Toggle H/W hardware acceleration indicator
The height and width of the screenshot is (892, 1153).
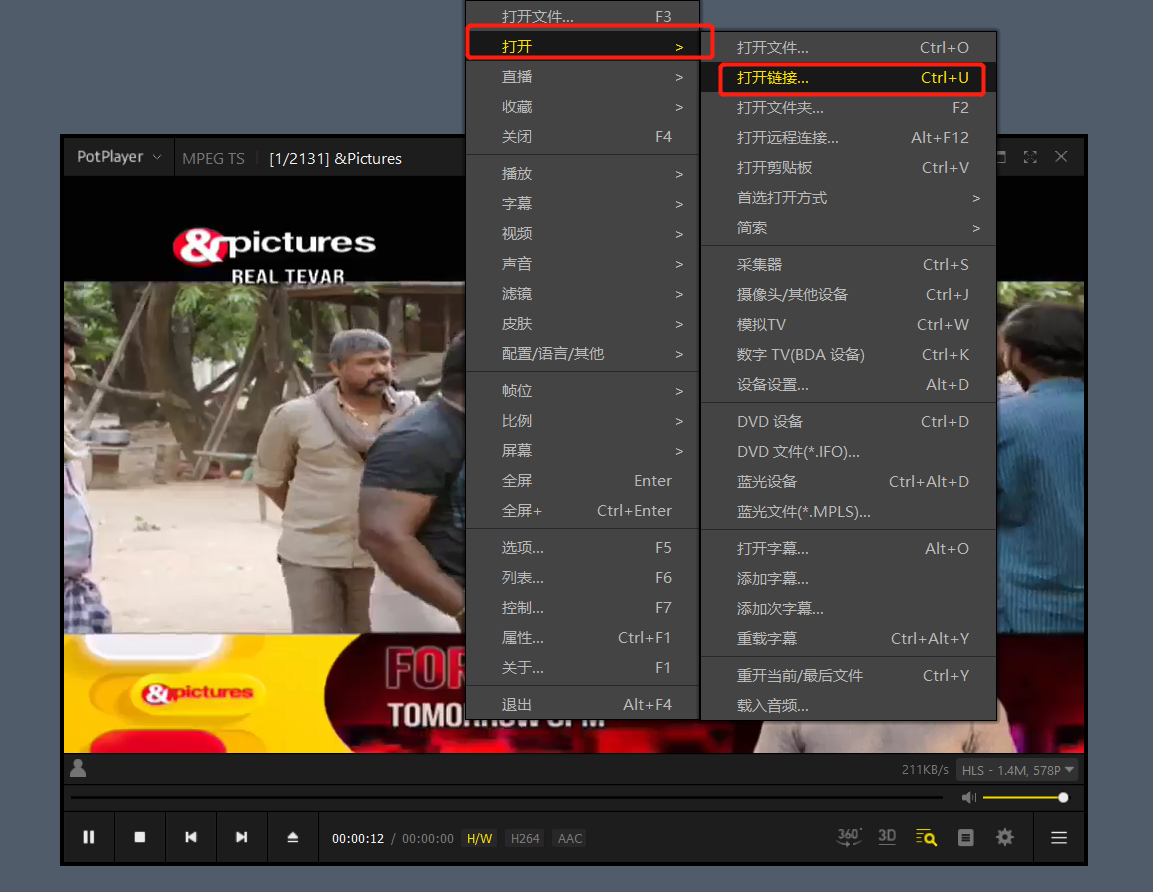pyautogui.click(x=479, y=838)
